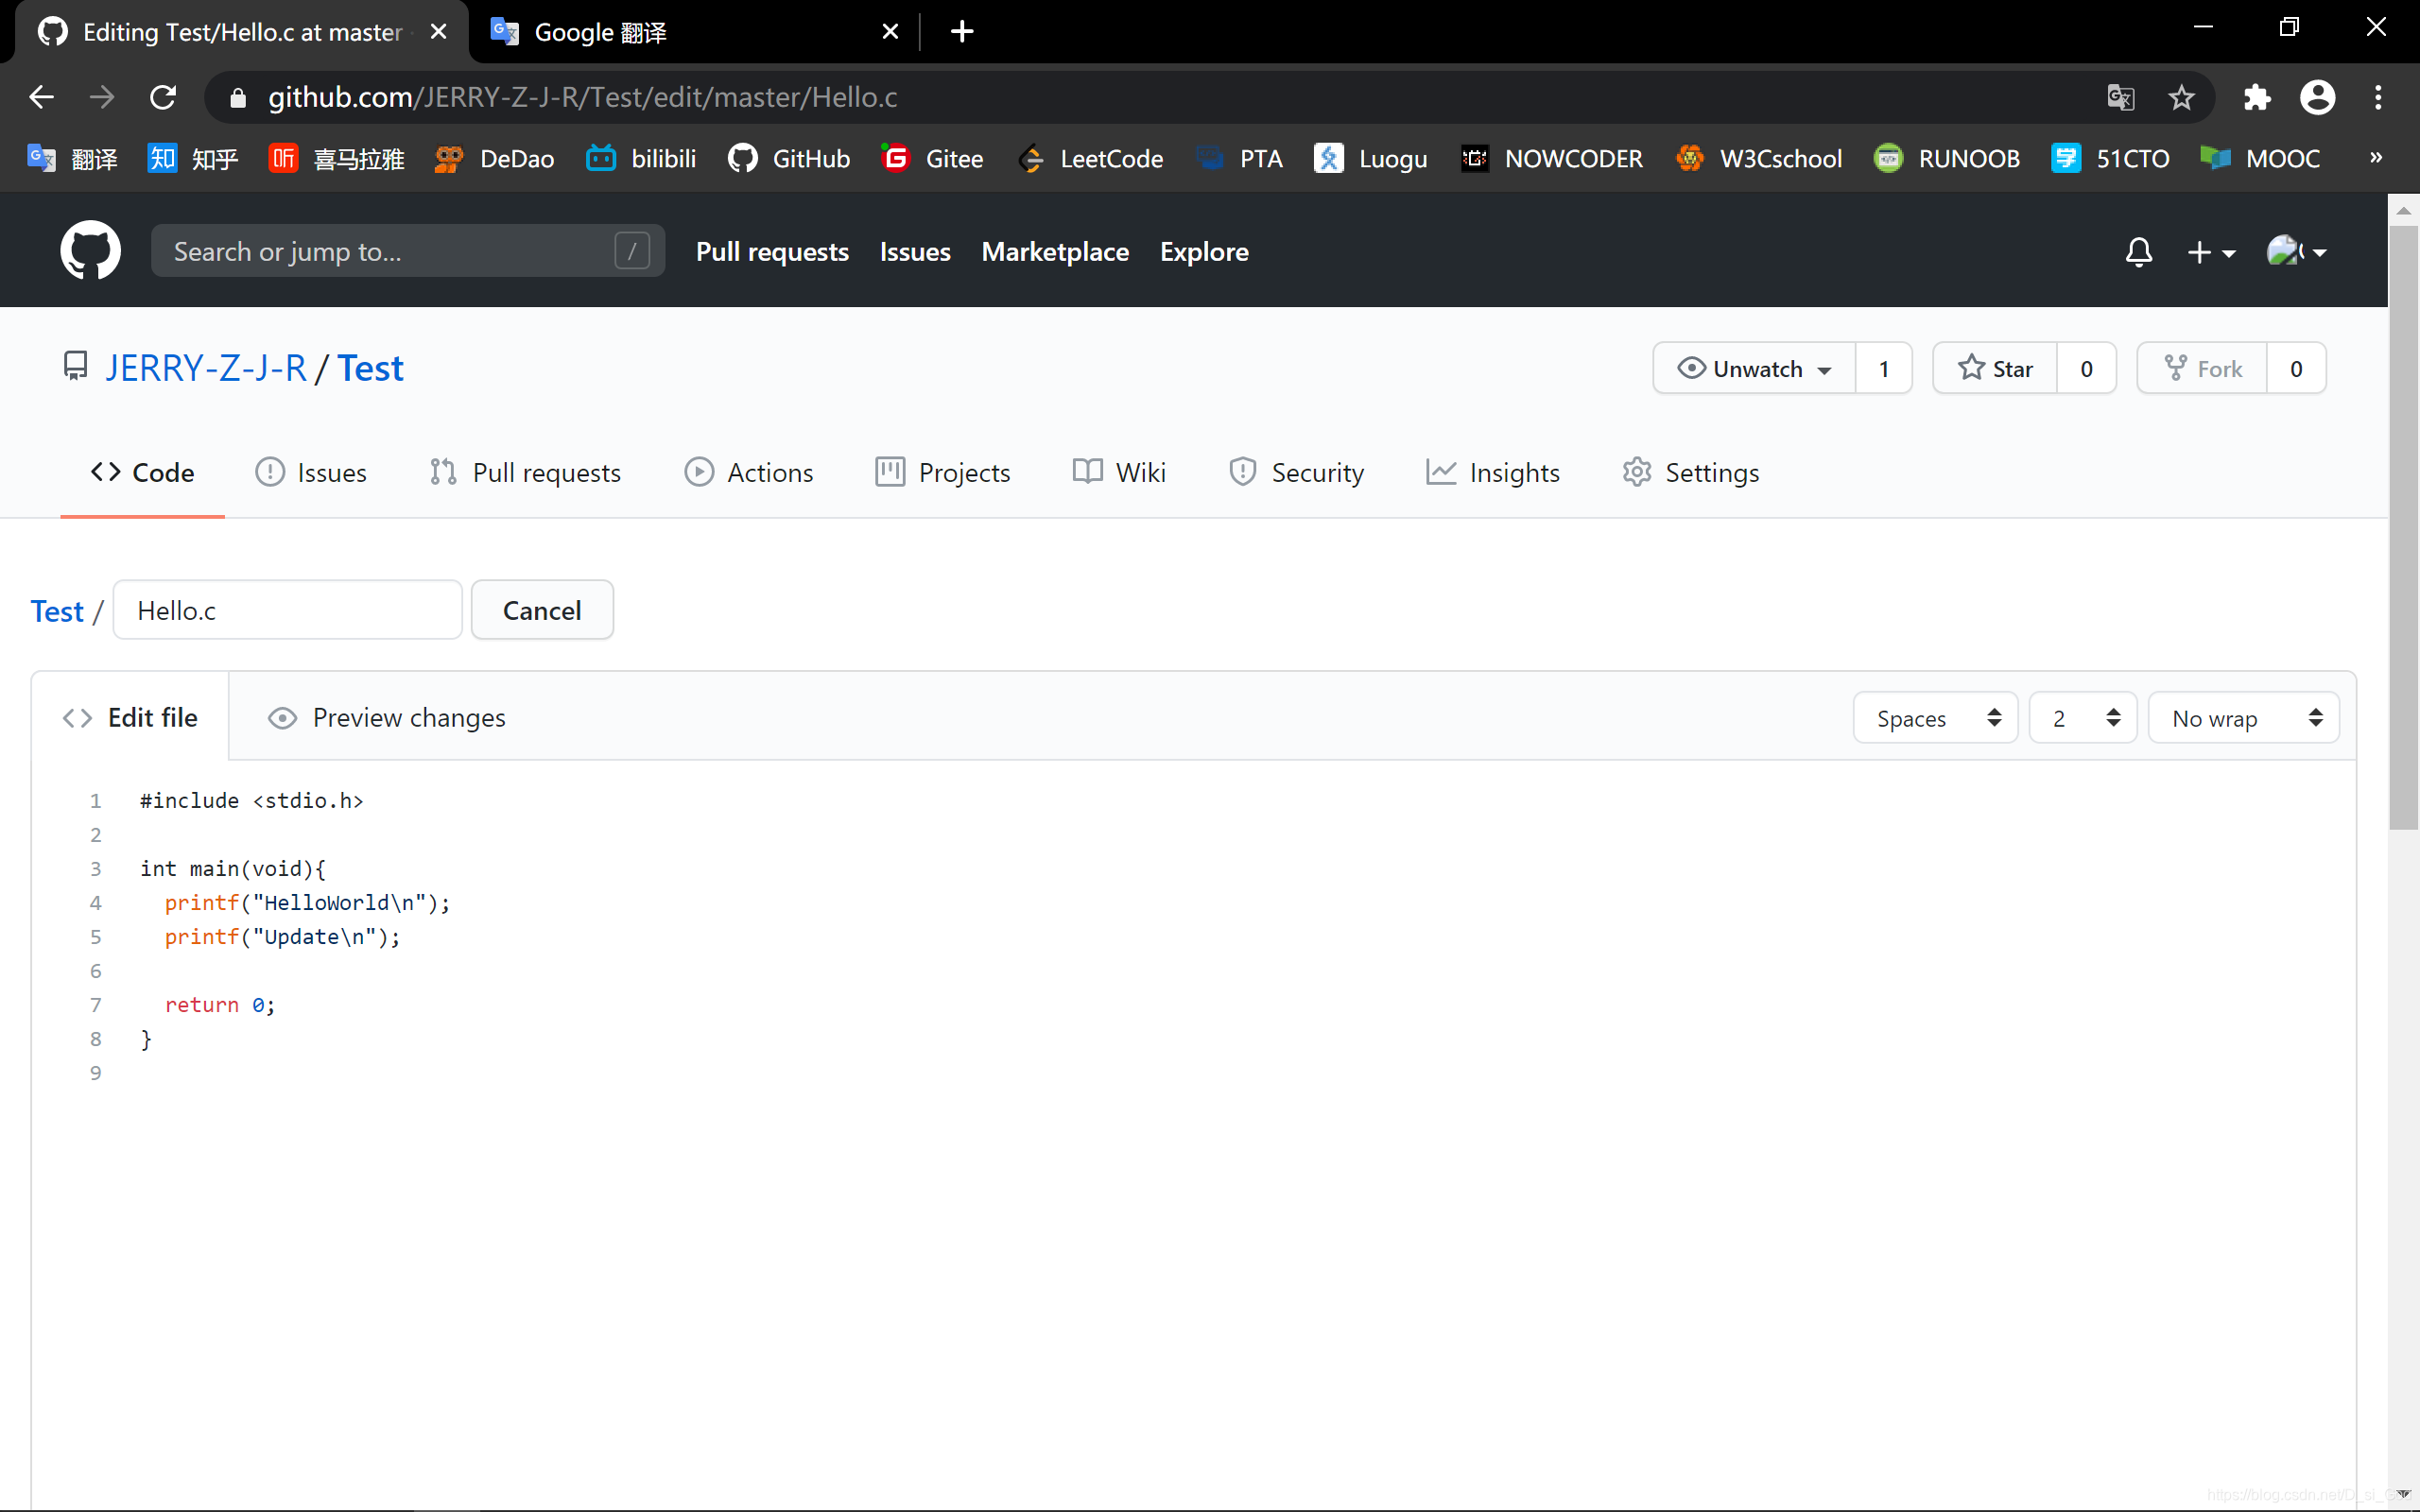Switch to Preview changes tab
2420x1512 pixels.
point(387,718)
